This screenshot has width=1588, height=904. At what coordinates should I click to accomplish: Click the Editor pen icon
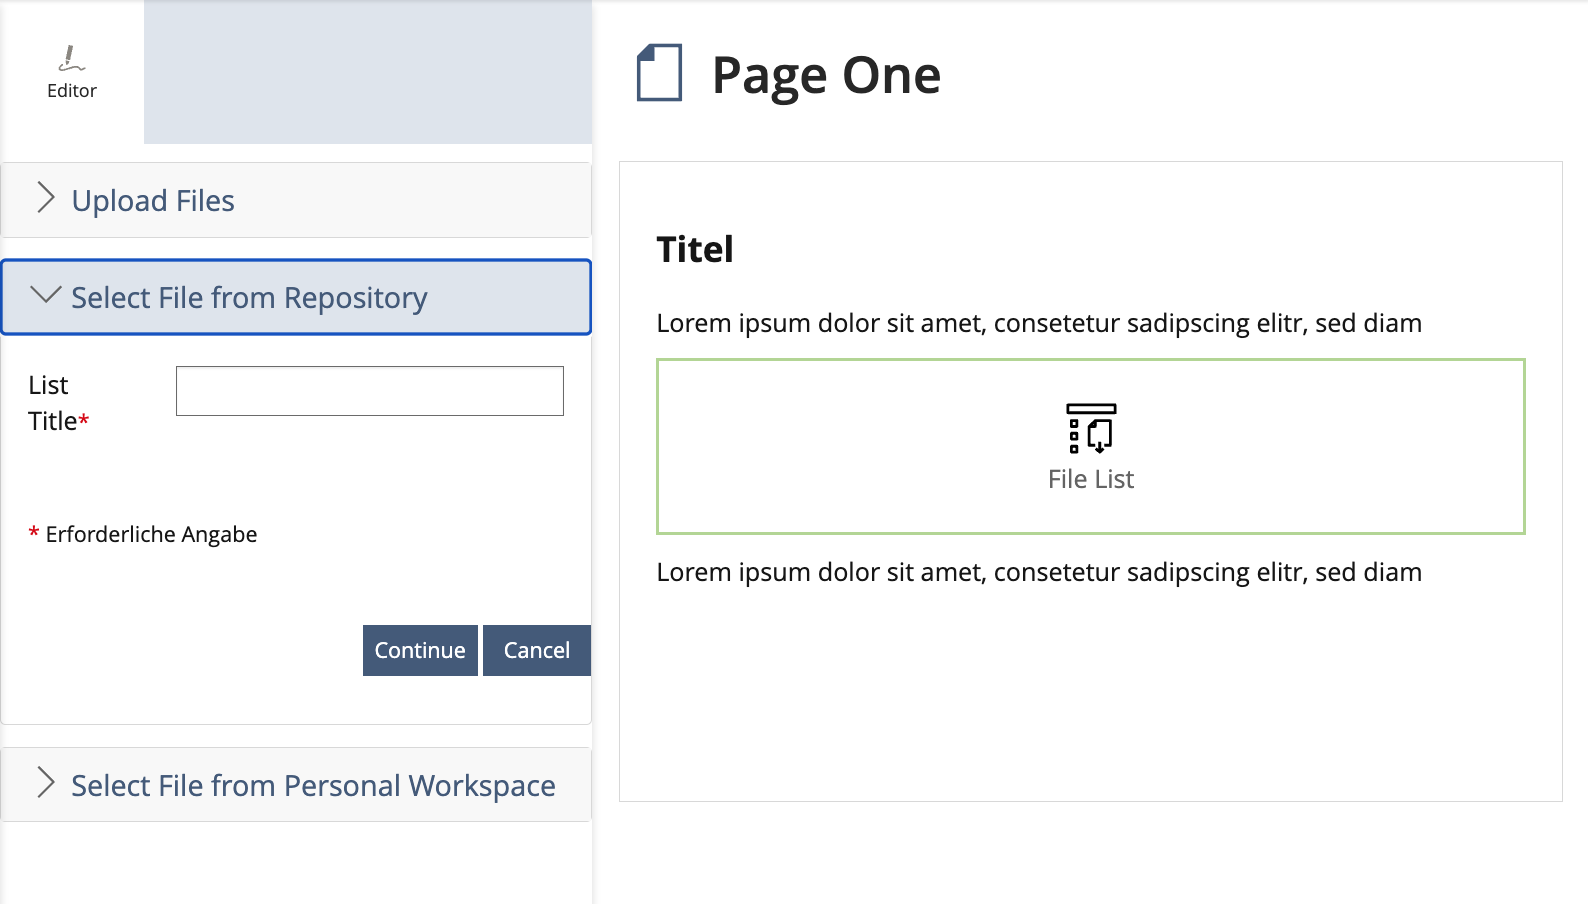(x=71, y=58)
